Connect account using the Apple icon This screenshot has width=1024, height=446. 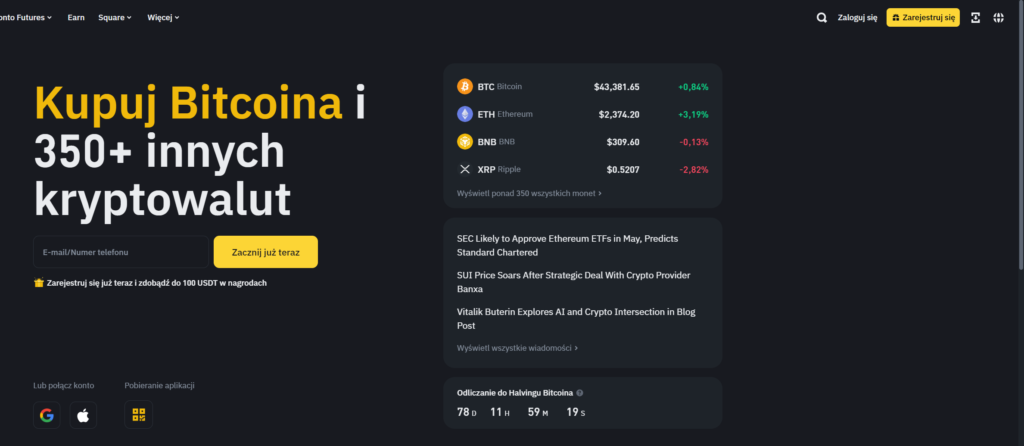pyautogui.click(x=83, y=415)
